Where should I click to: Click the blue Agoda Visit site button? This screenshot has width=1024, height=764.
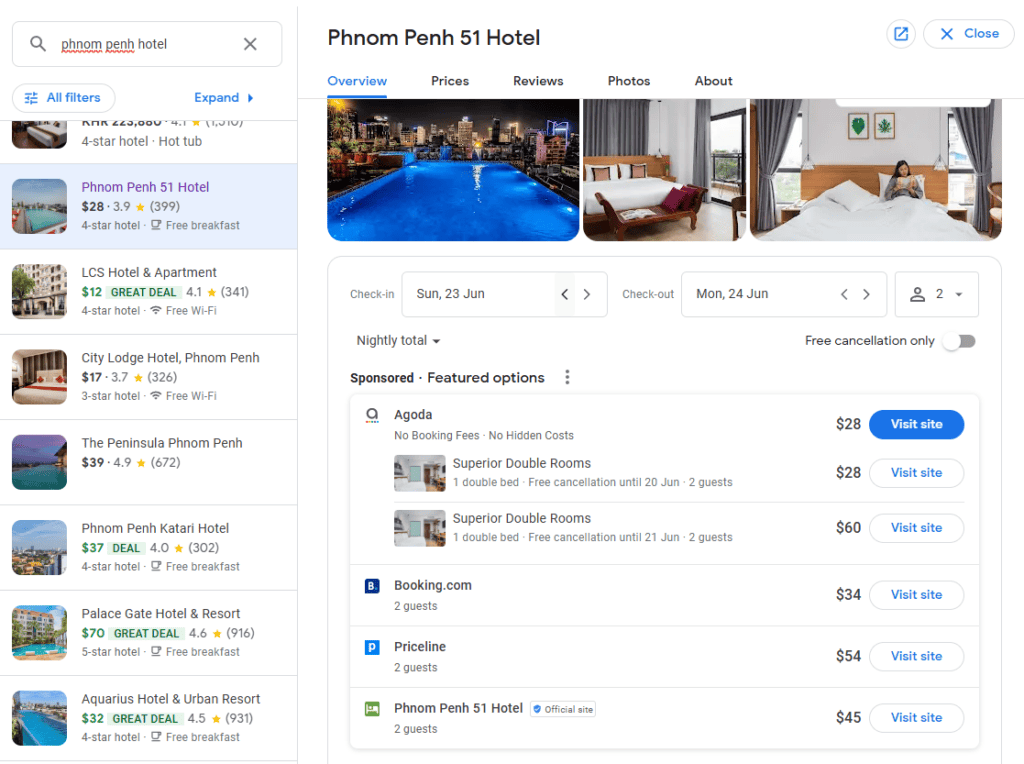coord(916,424)
